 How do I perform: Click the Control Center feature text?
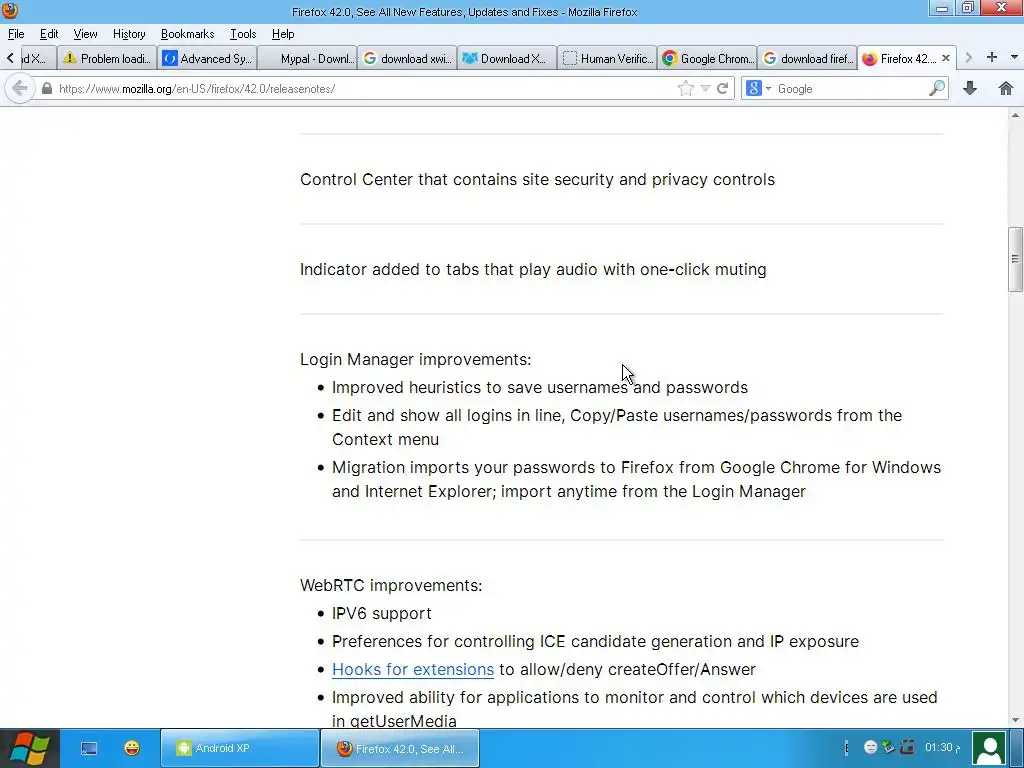(x=537, y=180)
